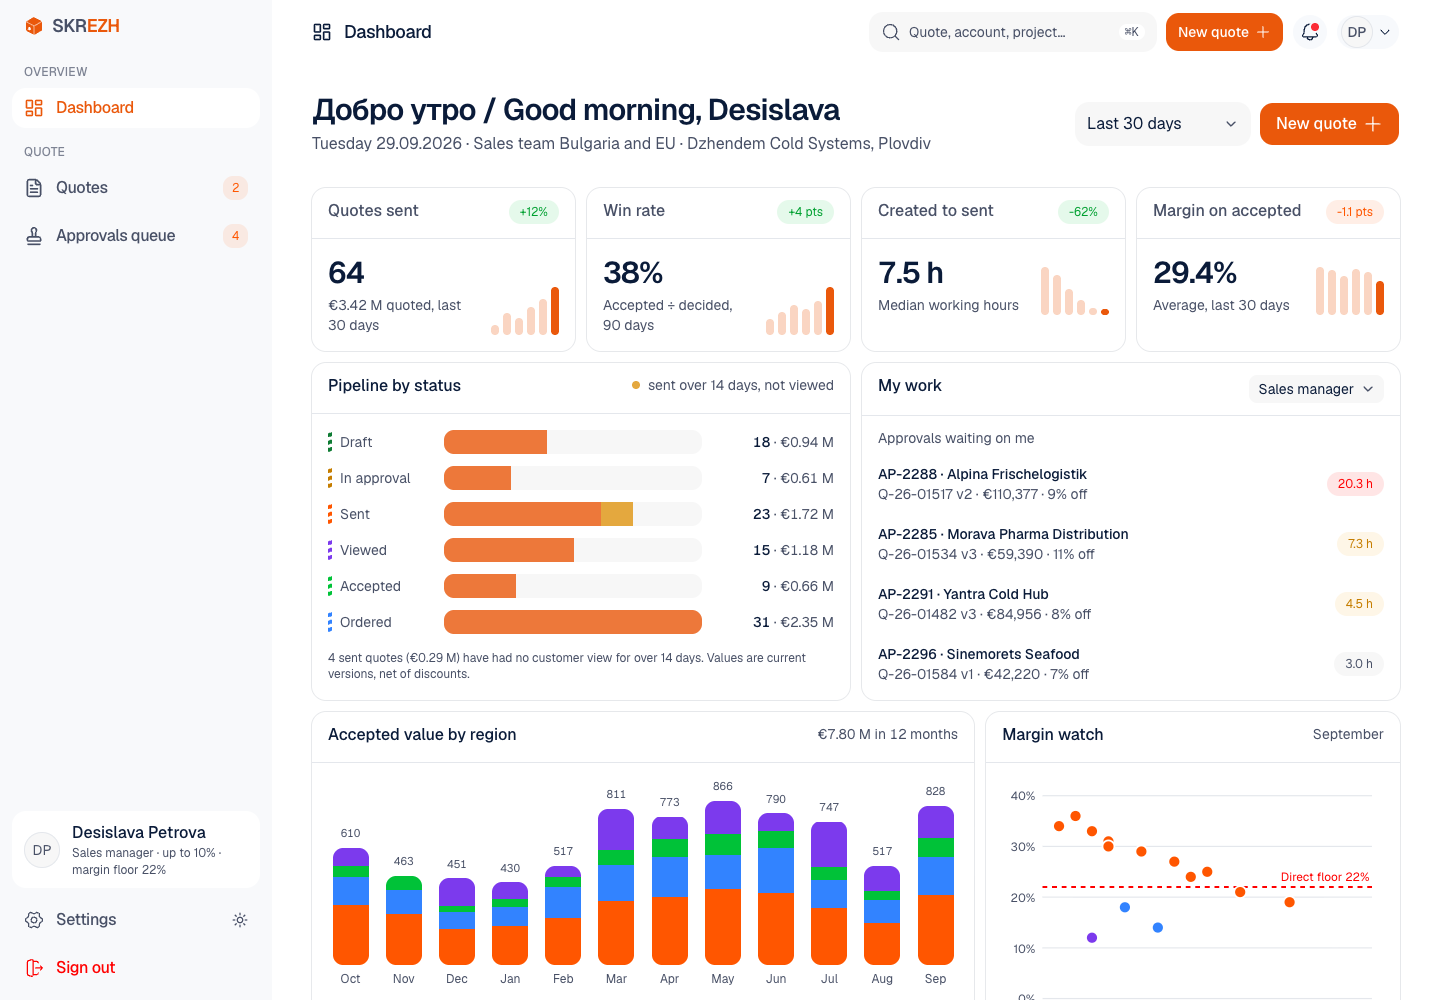Focus the Quote, account, project search field
Viewport: 1440px width, 1000px height.
[1012, 32]
